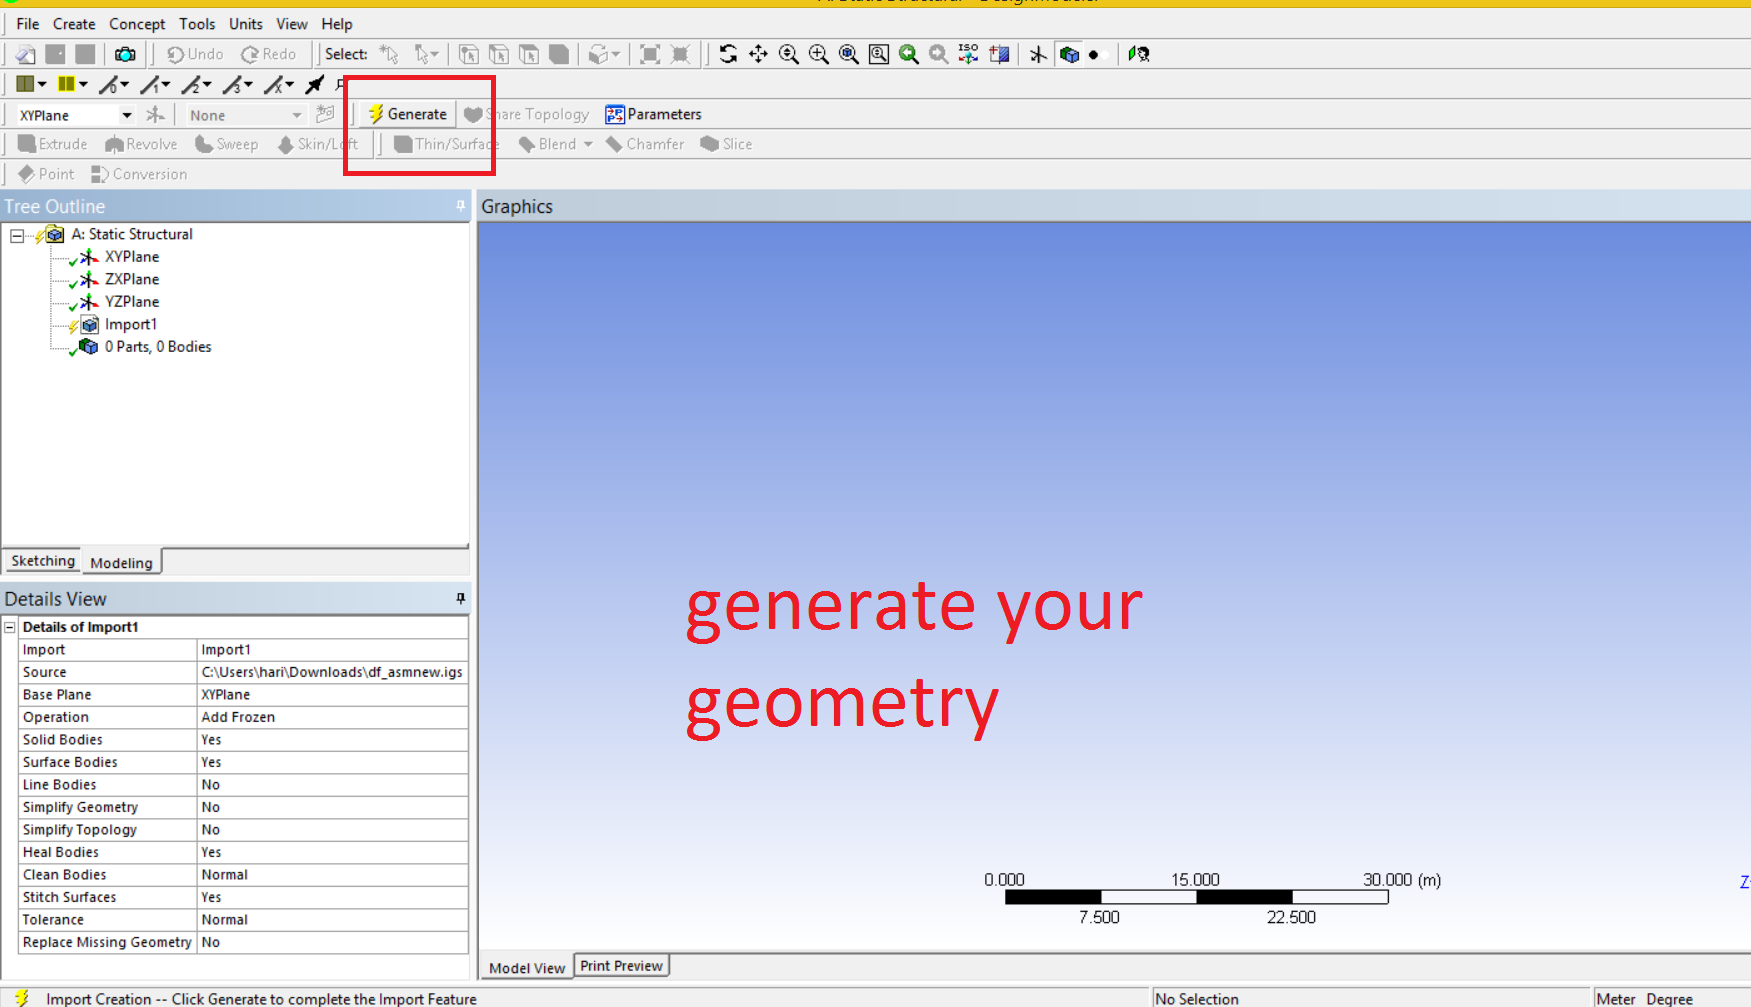The width and height of the screenshot is (1751, 1007).
Task: Open the View menu
Action: [292, 24]
